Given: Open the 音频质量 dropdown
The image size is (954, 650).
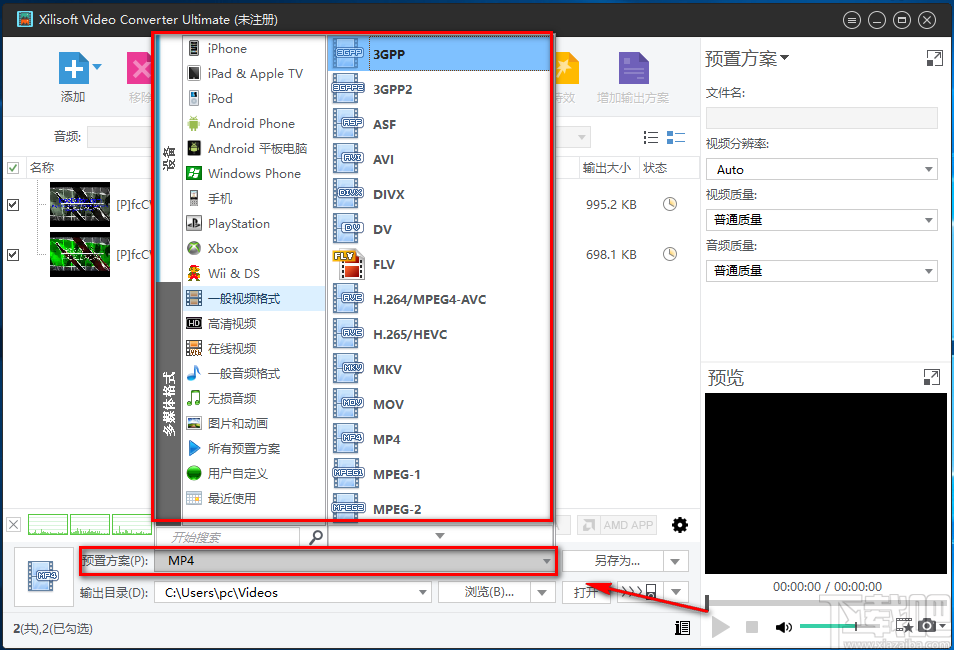Looking at the screenshot, I should pyautogui.click(x=821, y=271).
